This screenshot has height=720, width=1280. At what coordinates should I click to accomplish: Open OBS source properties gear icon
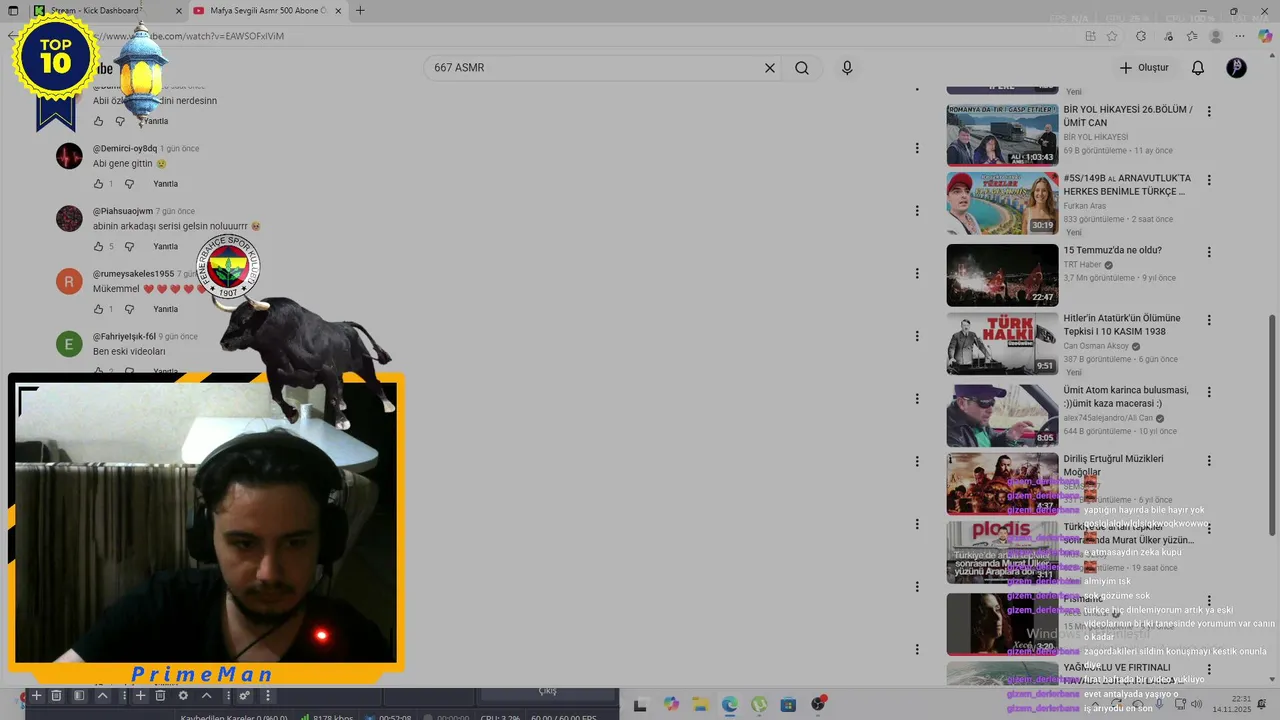(x=183, y=695)
